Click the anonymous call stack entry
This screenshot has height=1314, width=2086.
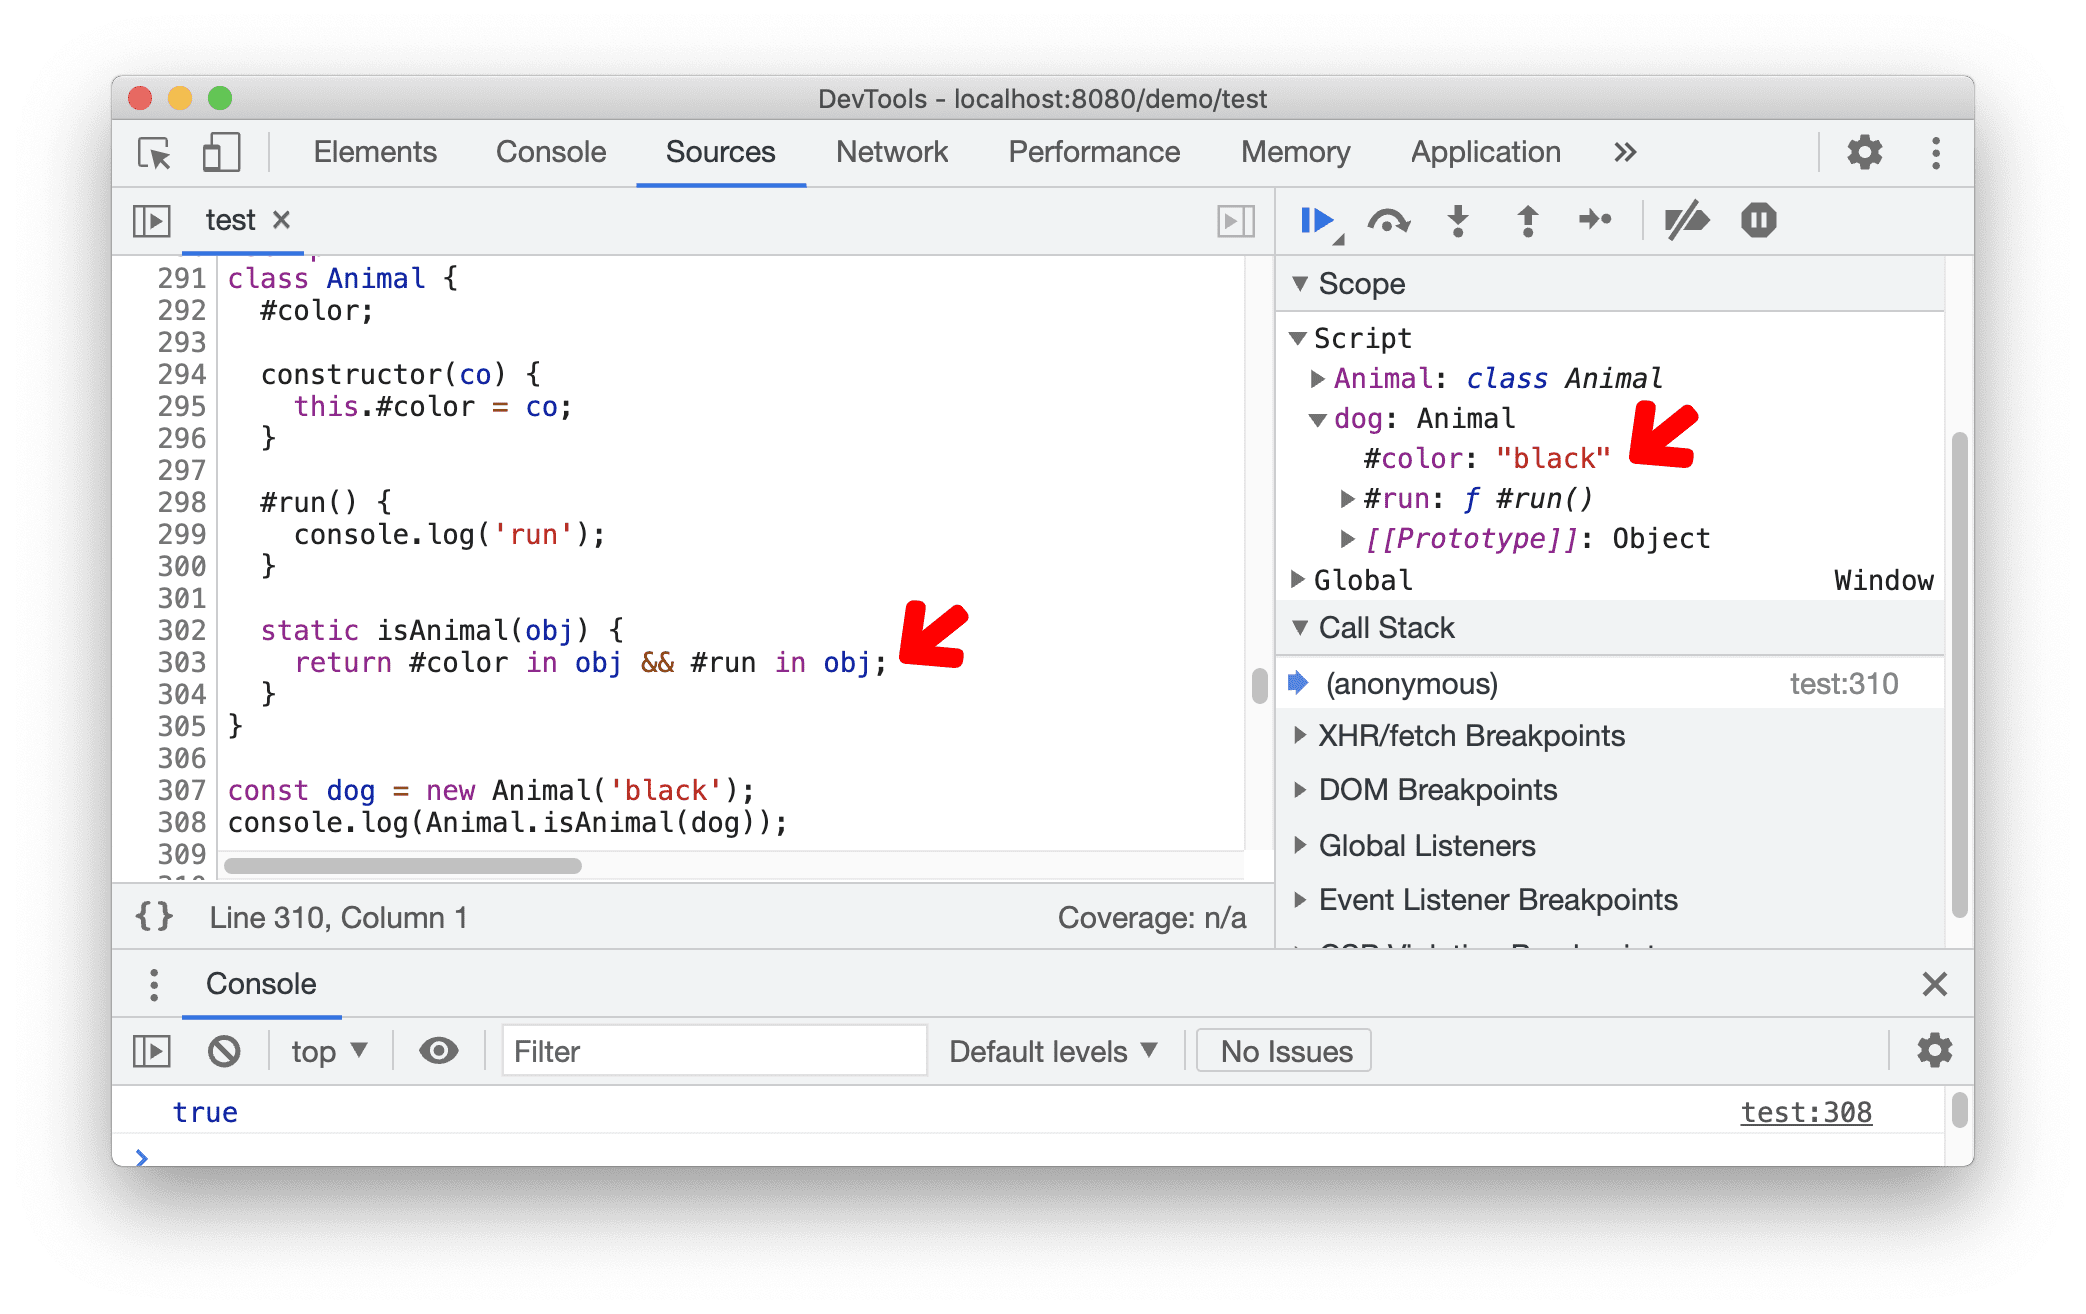tap(1408, 684)
